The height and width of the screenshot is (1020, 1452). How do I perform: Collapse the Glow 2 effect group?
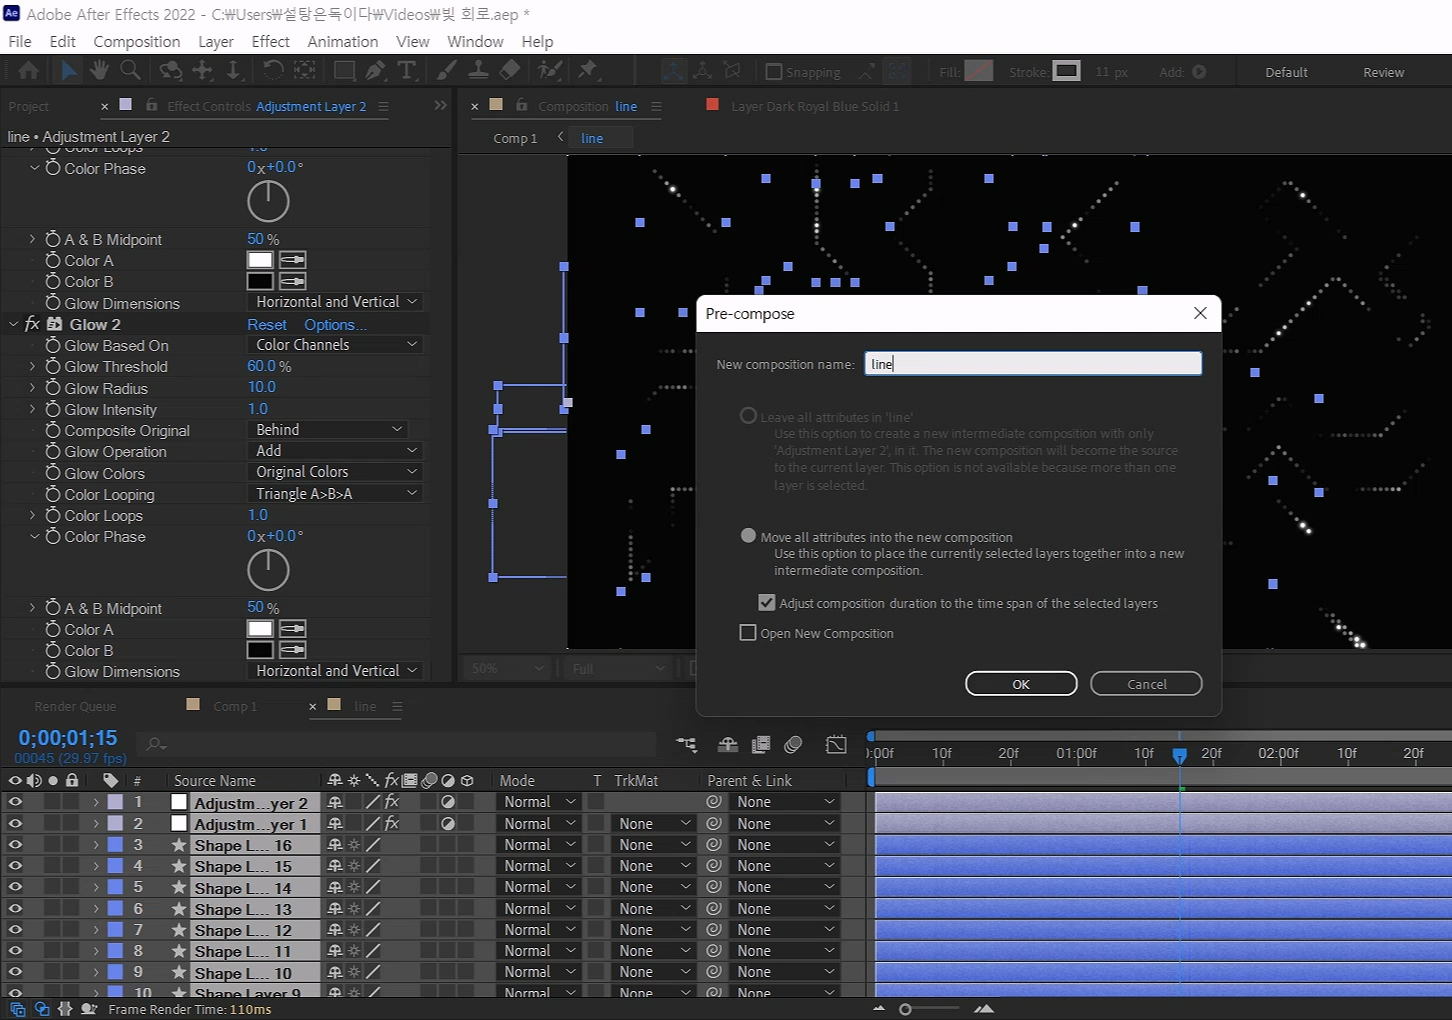[14, 324]
